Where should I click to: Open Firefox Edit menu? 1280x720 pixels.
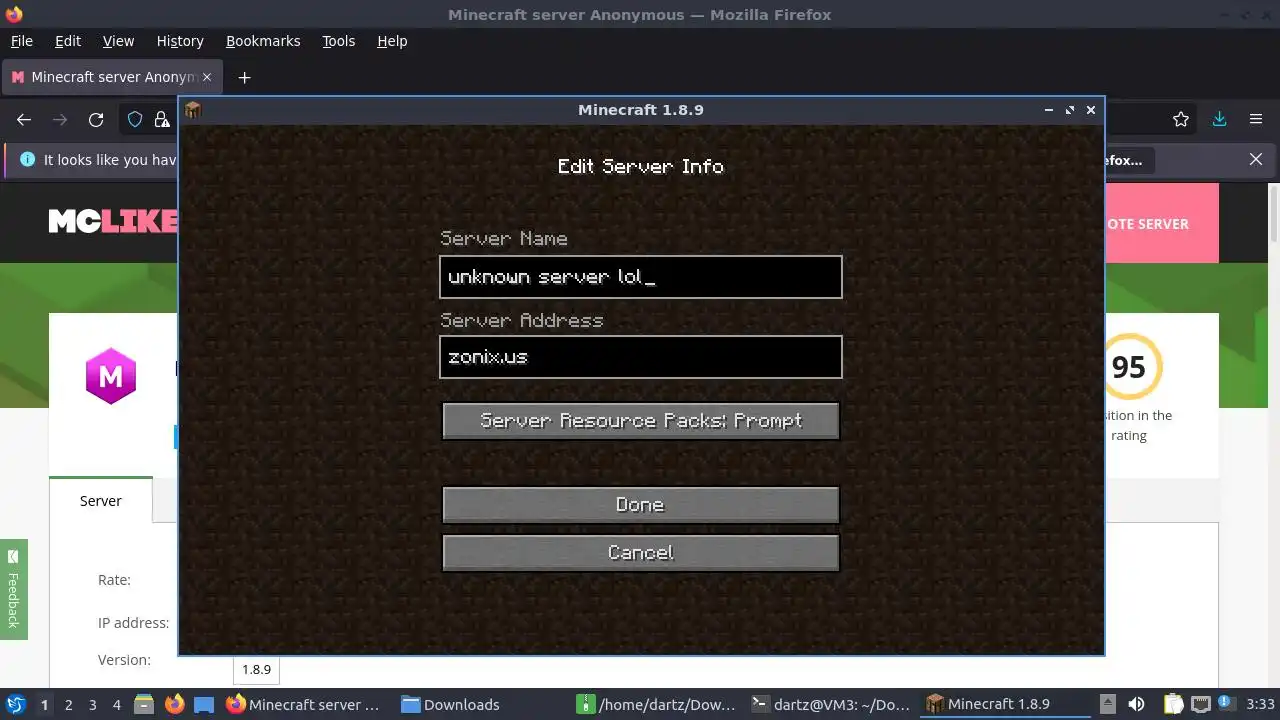point(68,41)
